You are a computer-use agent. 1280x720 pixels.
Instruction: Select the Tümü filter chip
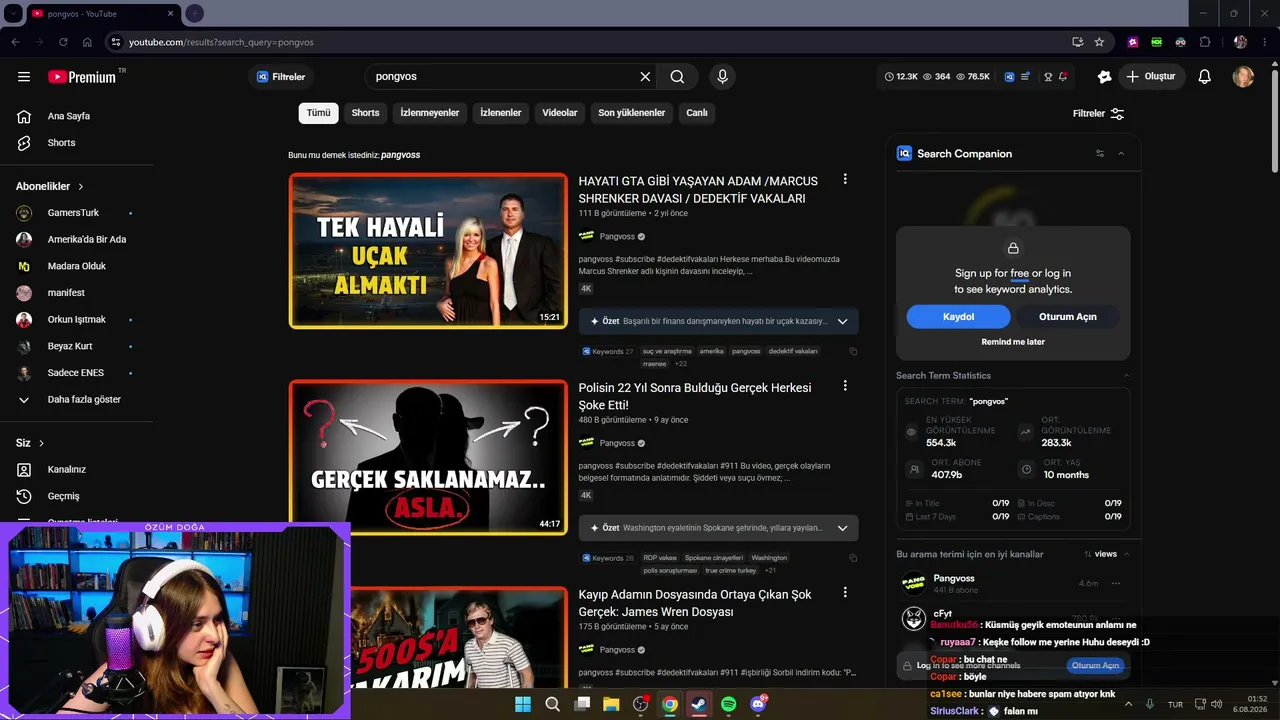point(318,113)
